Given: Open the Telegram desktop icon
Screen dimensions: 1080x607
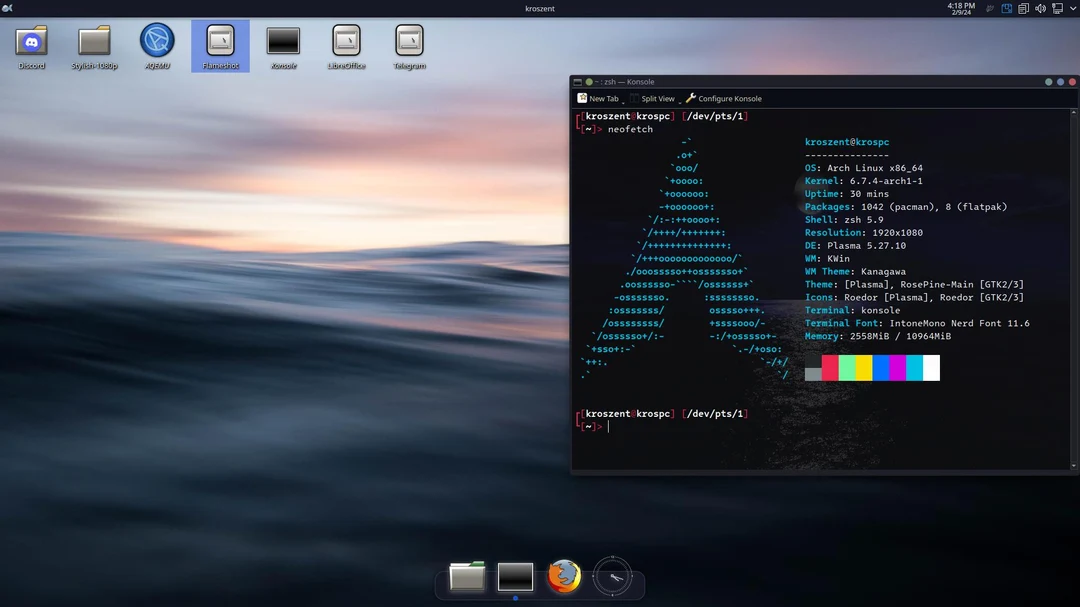Looking at the screenshot, I should [409, 46].
